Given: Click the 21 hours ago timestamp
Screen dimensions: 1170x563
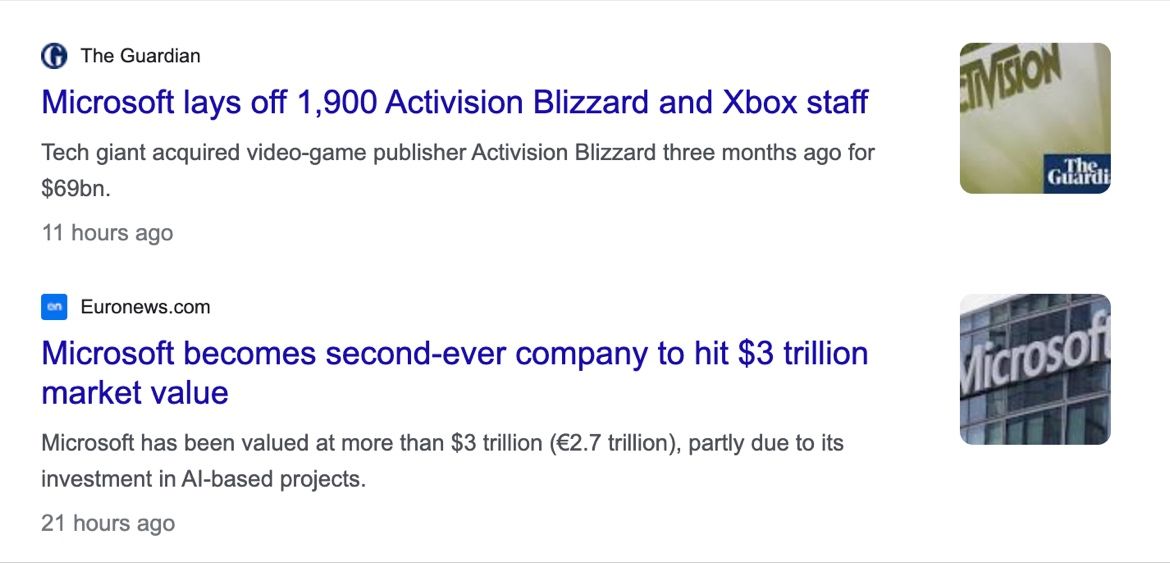Looking at the screenshot, I should click(107, 523).
